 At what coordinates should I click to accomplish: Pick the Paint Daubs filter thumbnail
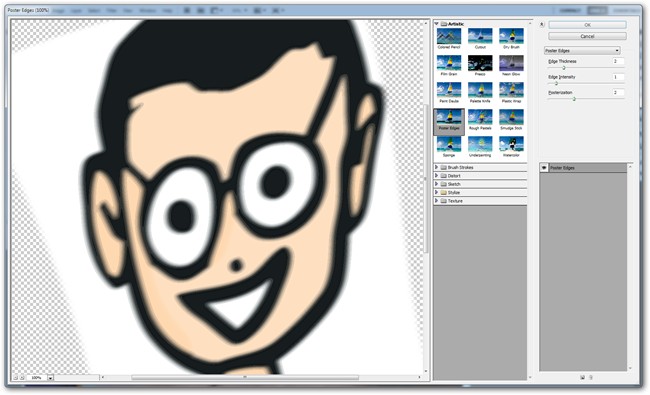click(449, 90)
